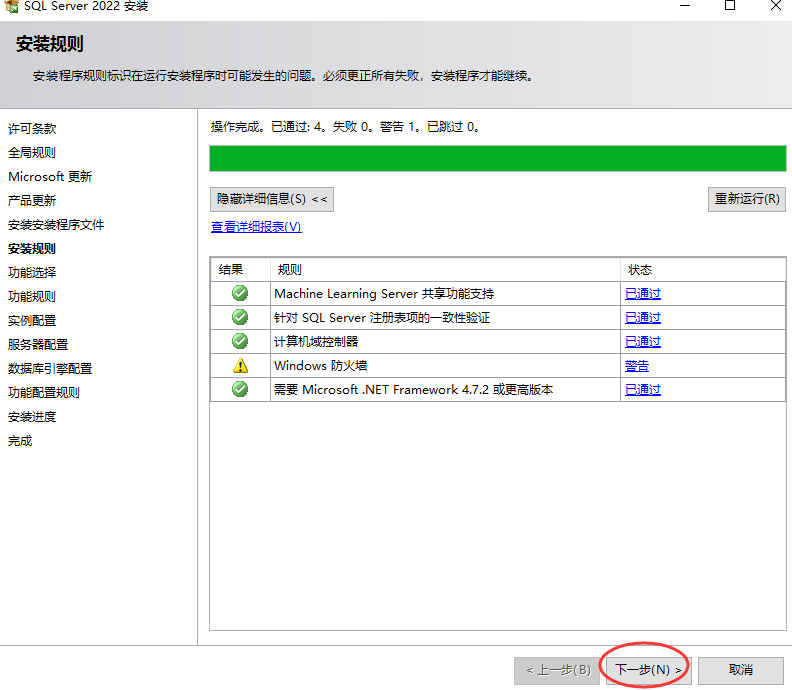Viewport: 792px width, 690px height.
Task: Collapse details with 隐藏详细信息(S) button
Action: (x=272, y=199)
